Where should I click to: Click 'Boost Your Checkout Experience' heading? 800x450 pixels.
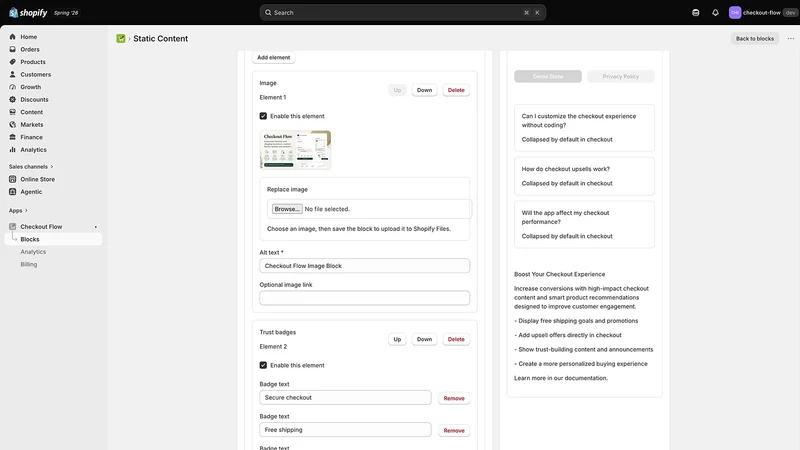[559, 274]
